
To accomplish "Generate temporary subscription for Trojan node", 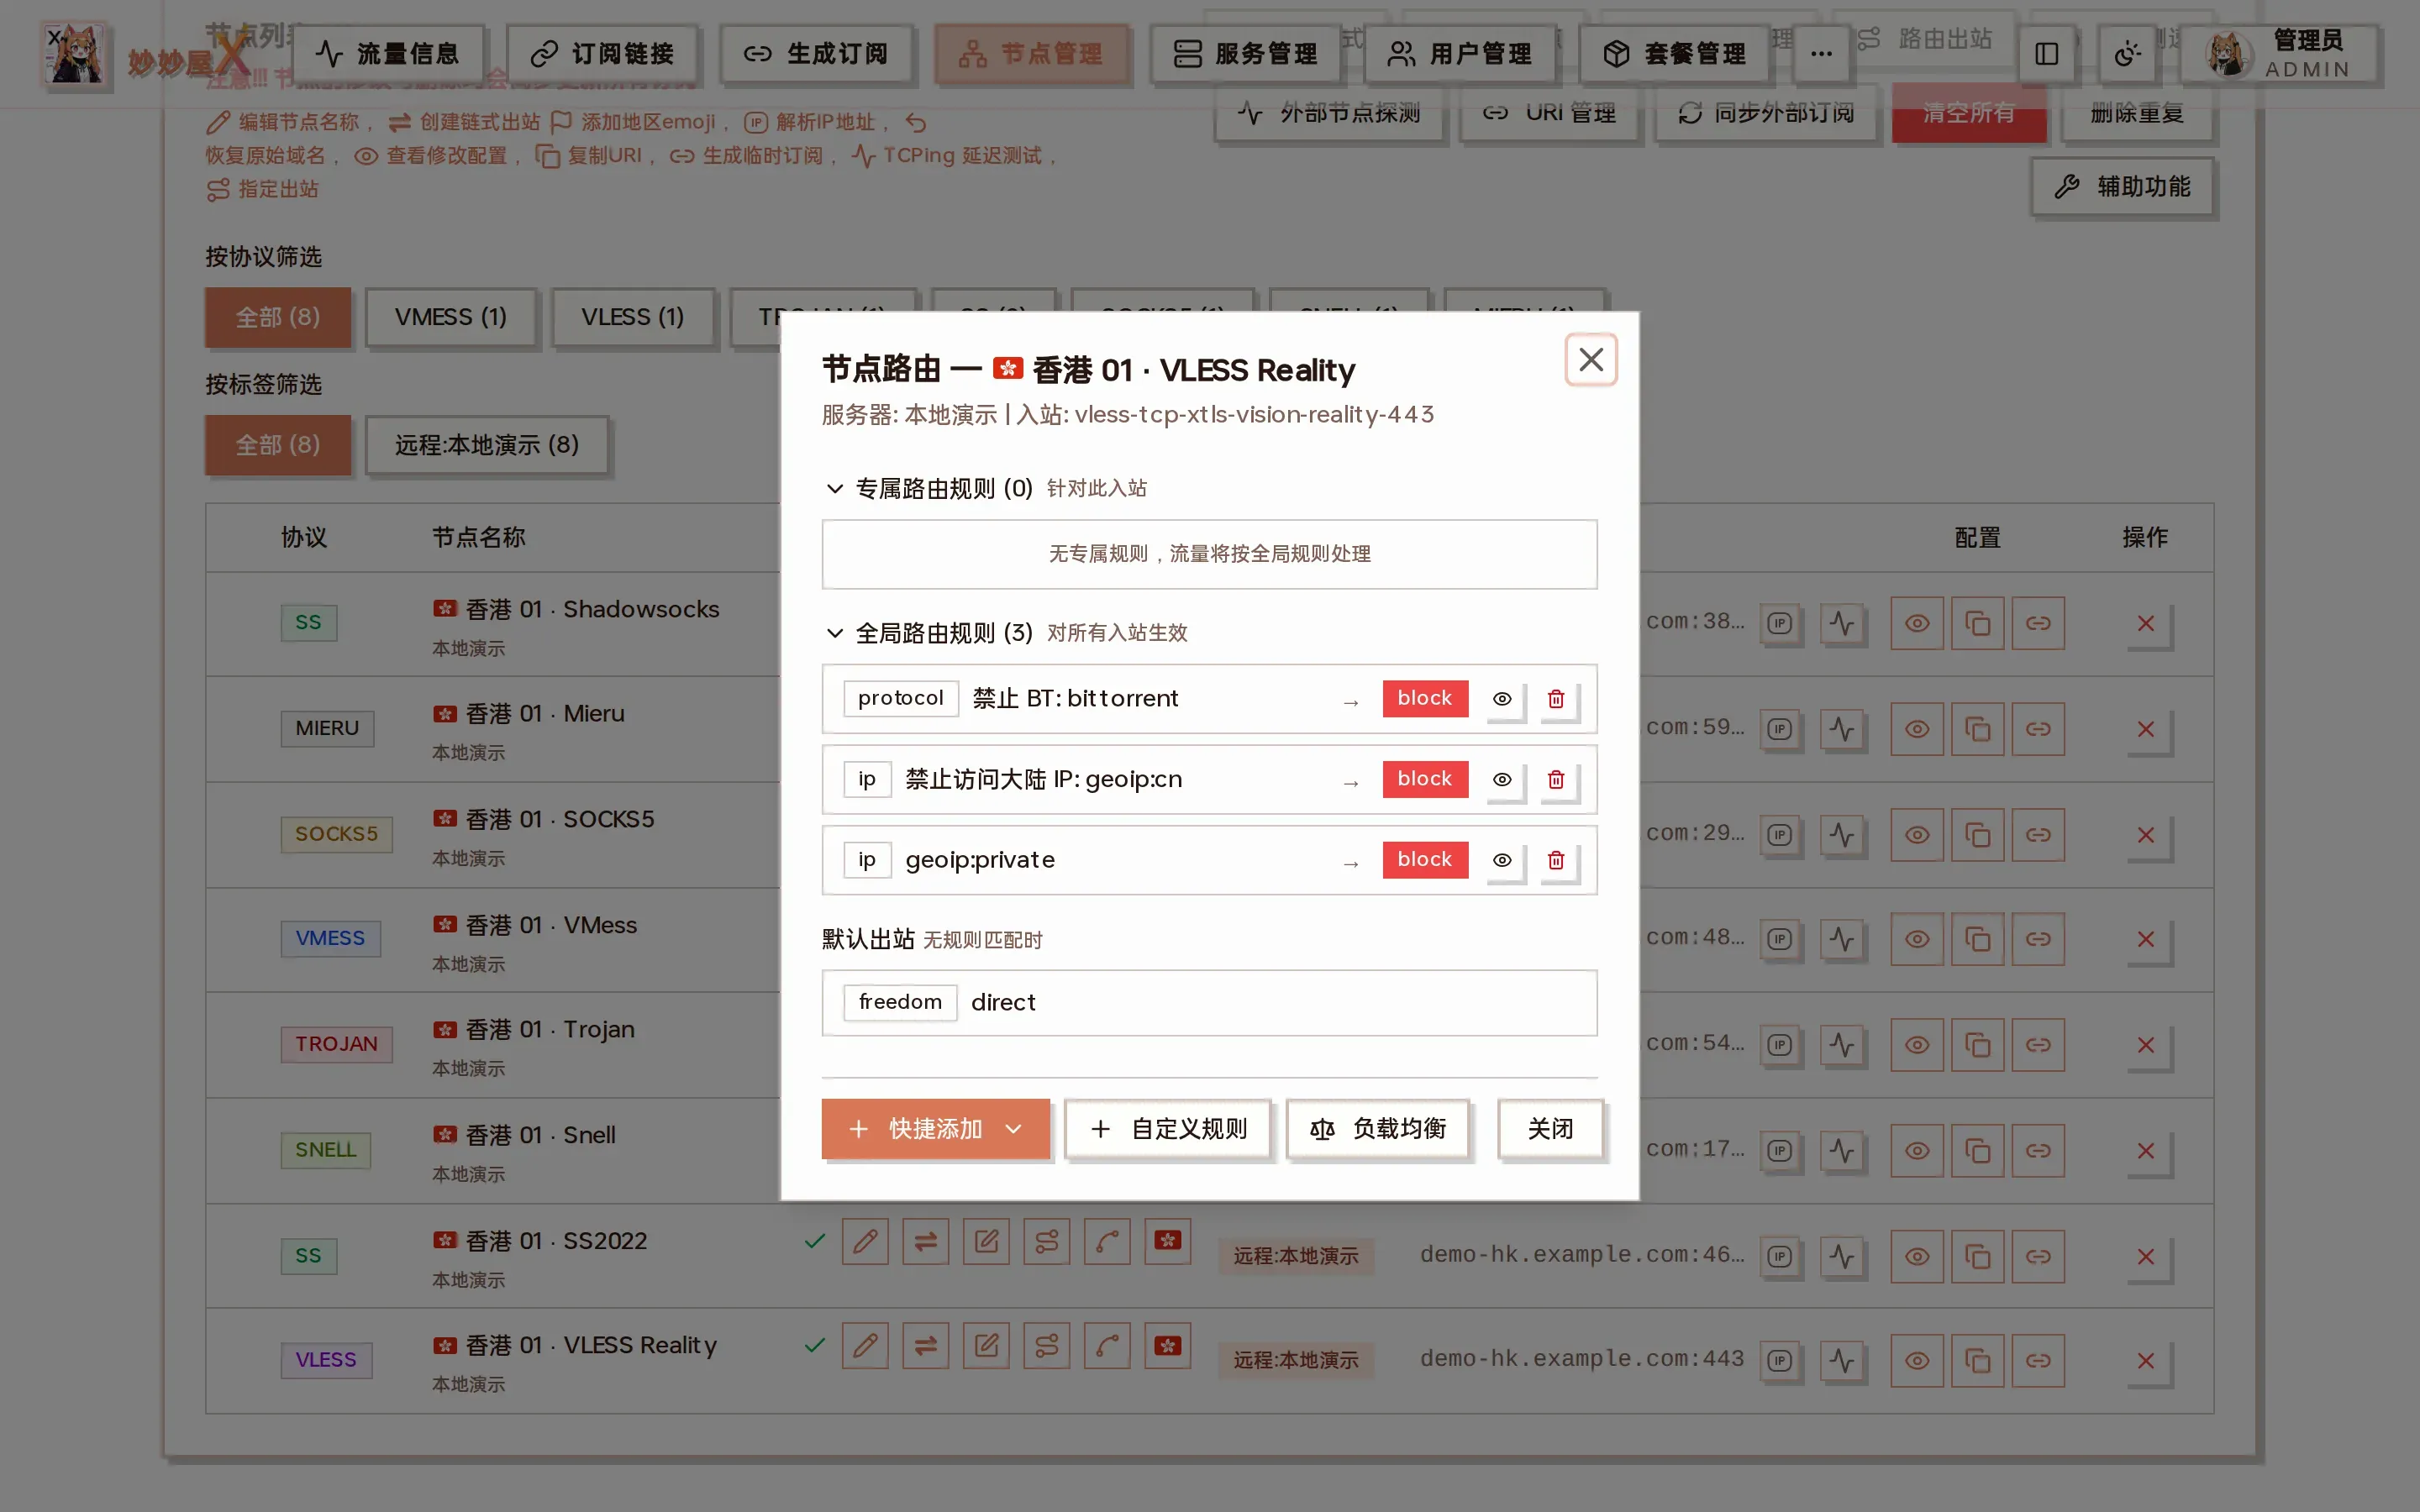I will 2038,1046.
